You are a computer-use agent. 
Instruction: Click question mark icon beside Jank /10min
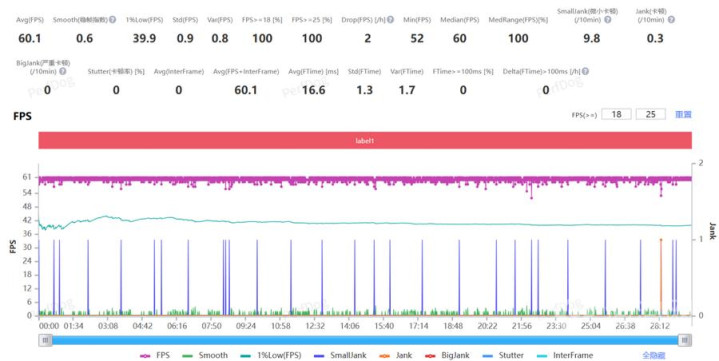[x=671, y=20]
